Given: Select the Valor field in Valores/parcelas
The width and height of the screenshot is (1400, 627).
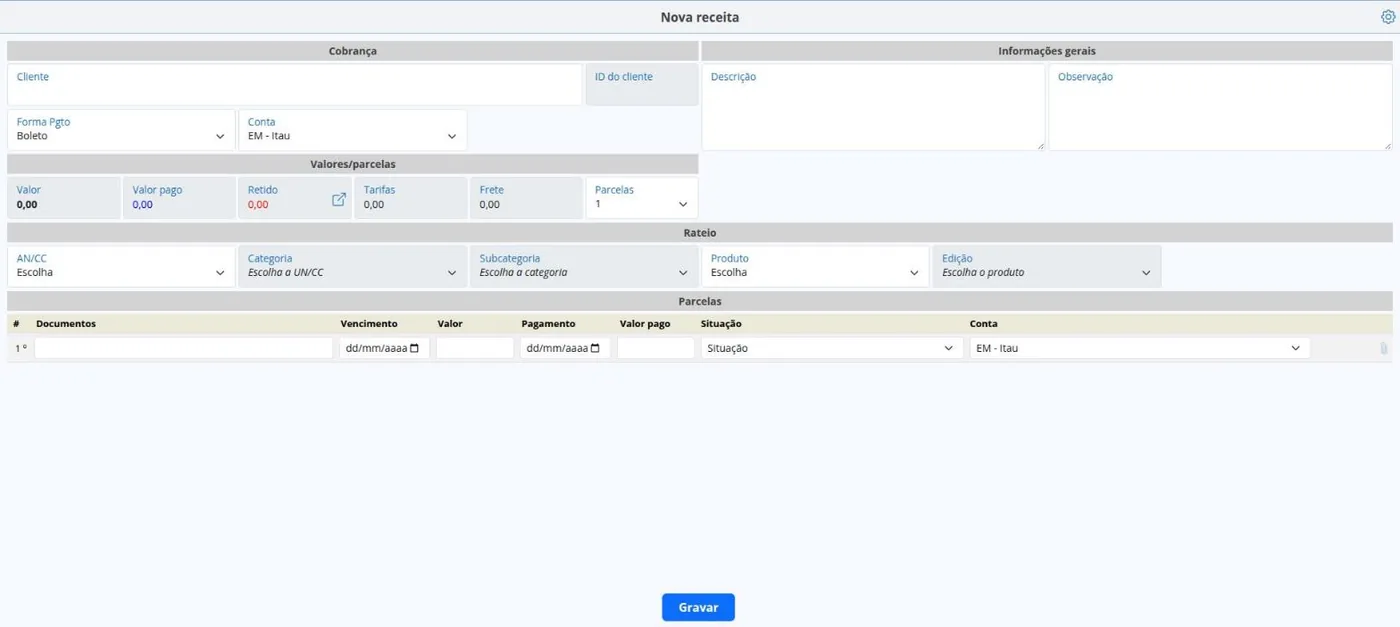Looking at the screenshot, I should coord(63,198).
